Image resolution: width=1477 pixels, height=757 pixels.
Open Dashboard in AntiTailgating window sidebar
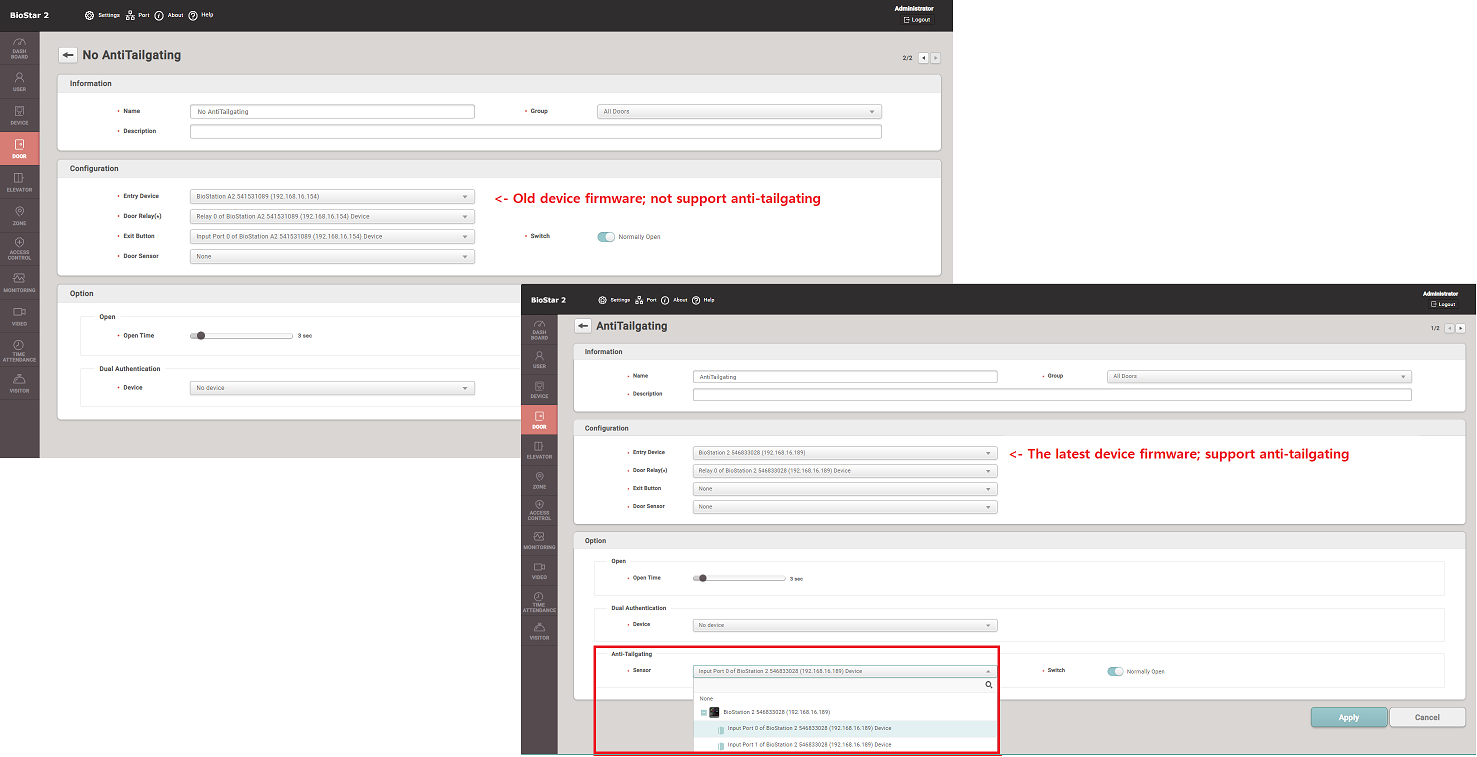(x=539, y=330)
